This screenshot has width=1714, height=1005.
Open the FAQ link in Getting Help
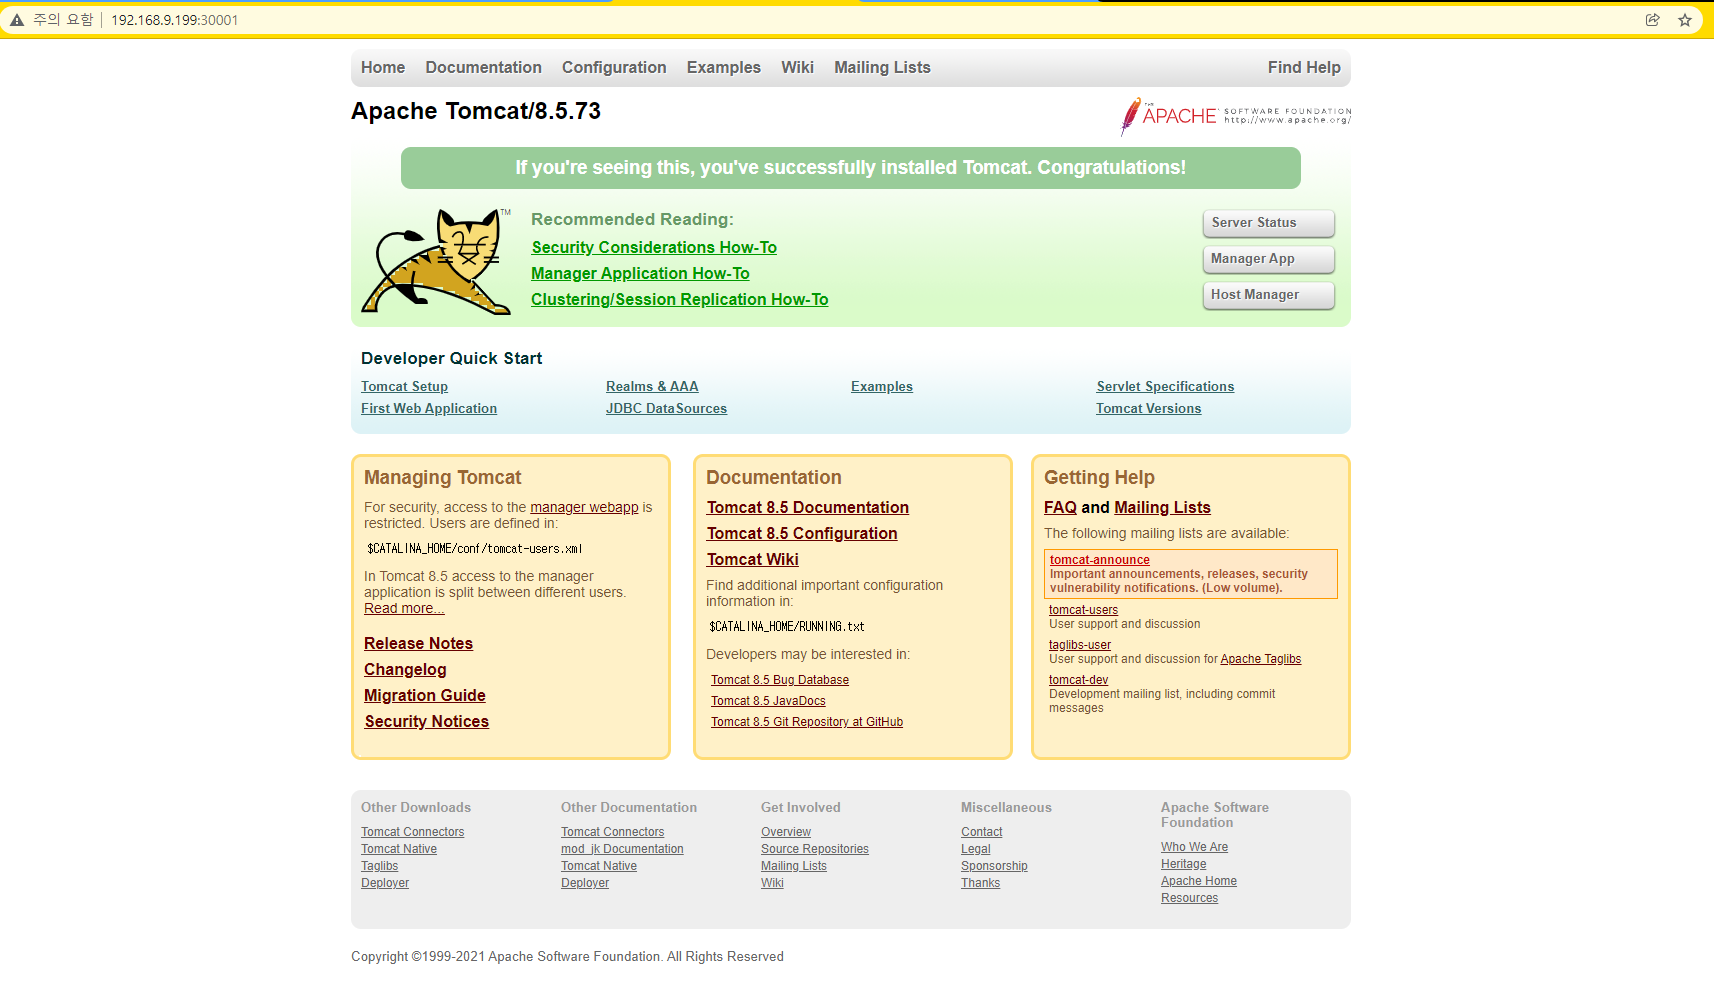point(1060,508)
